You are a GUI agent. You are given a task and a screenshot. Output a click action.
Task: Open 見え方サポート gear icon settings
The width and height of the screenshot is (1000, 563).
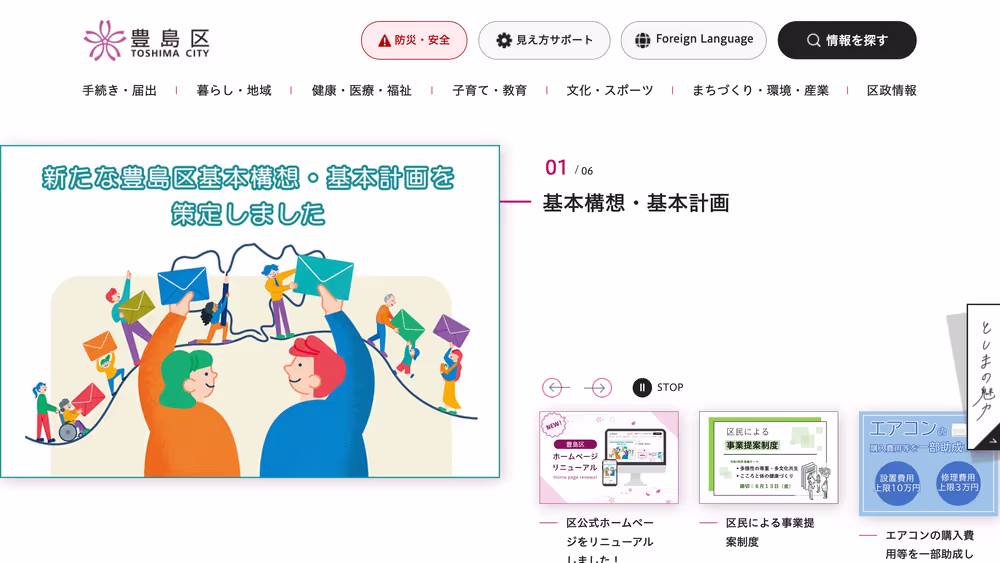pyautogui.click(x=504, y=41)
